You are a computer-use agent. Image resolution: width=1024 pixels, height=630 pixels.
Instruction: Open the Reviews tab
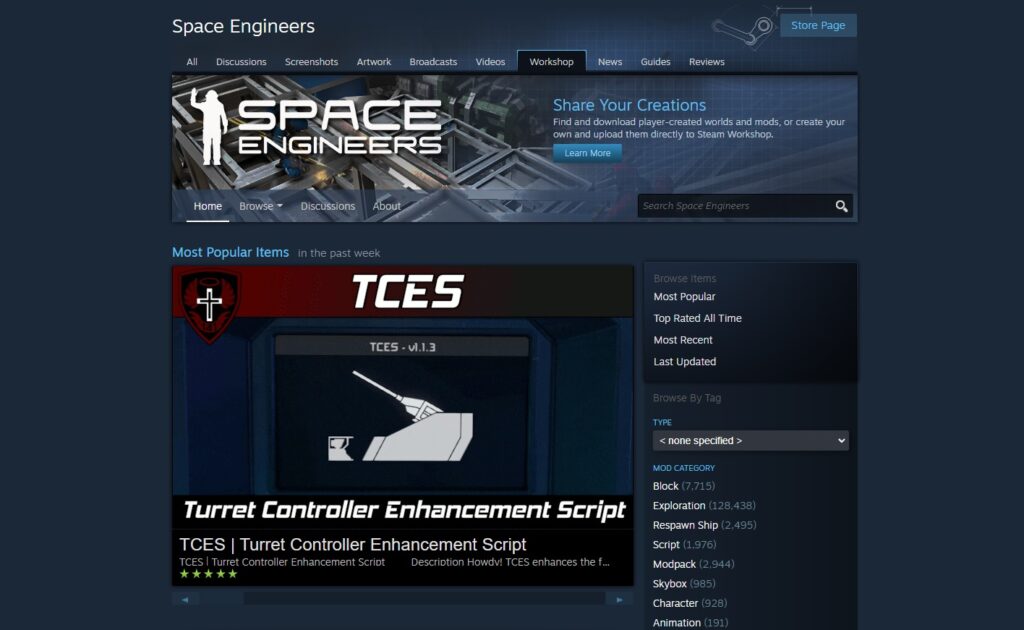[x=707, y=62]
